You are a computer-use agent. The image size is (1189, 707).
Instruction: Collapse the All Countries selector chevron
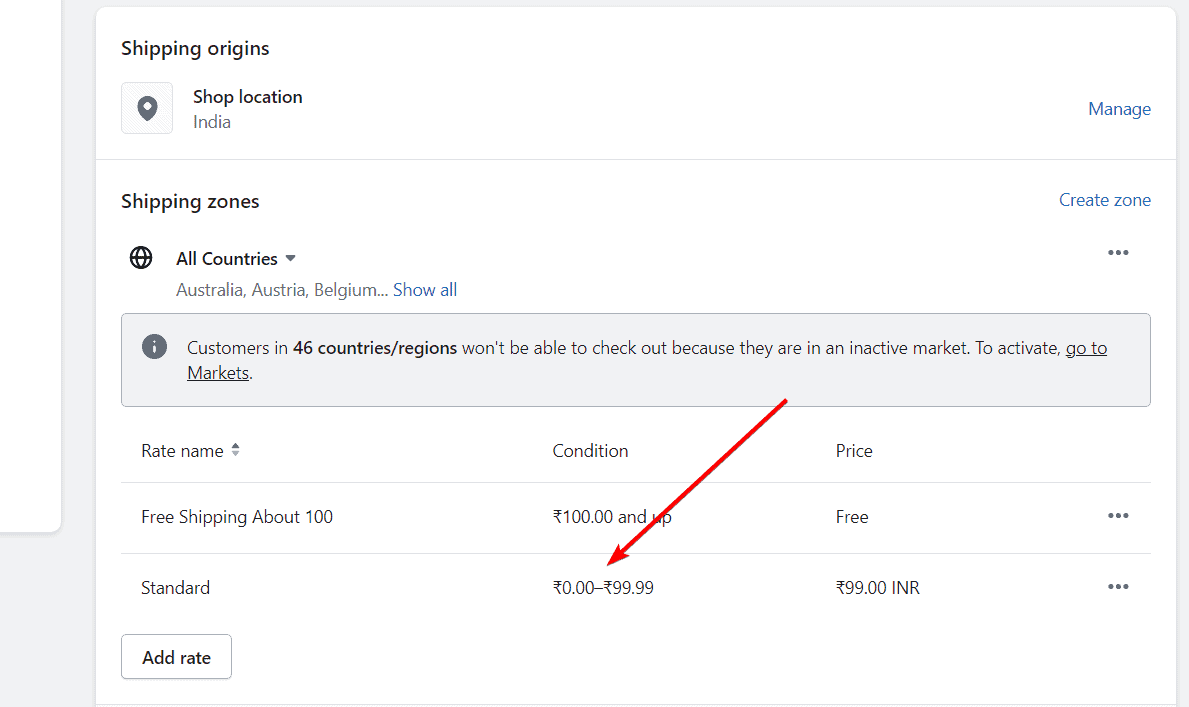290,258
